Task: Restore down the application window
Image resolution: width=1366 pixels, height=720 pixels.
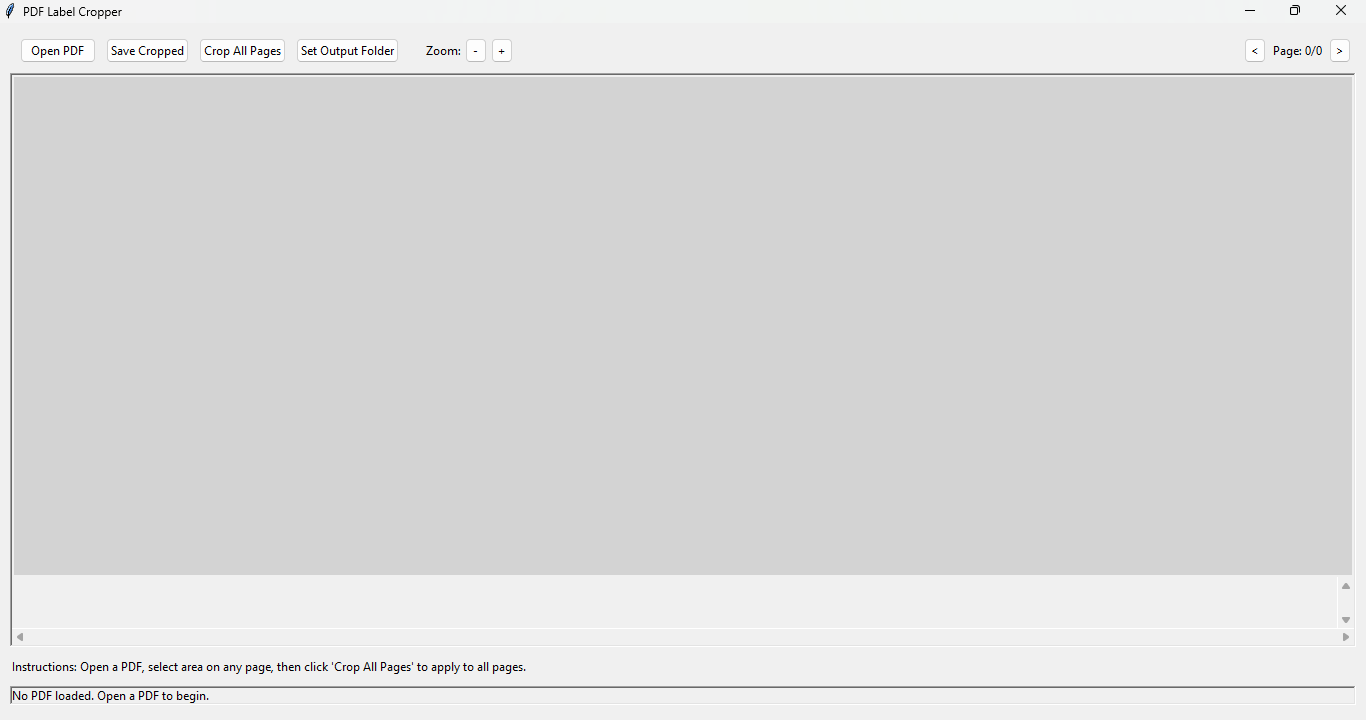Action: coord(1295,11)
